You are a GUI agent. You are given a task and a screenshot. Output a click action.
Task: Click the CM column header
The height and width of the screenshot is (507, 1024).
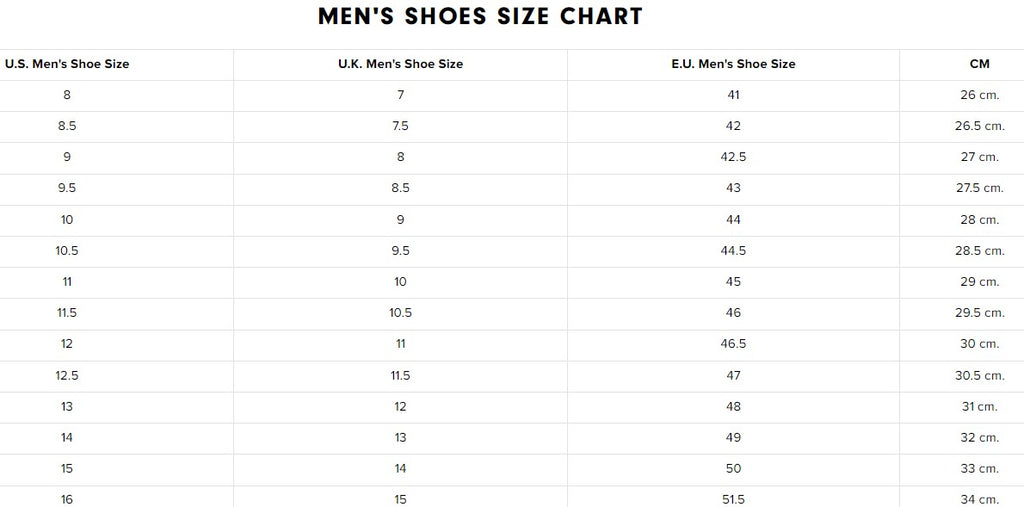[x=979, y=64]
